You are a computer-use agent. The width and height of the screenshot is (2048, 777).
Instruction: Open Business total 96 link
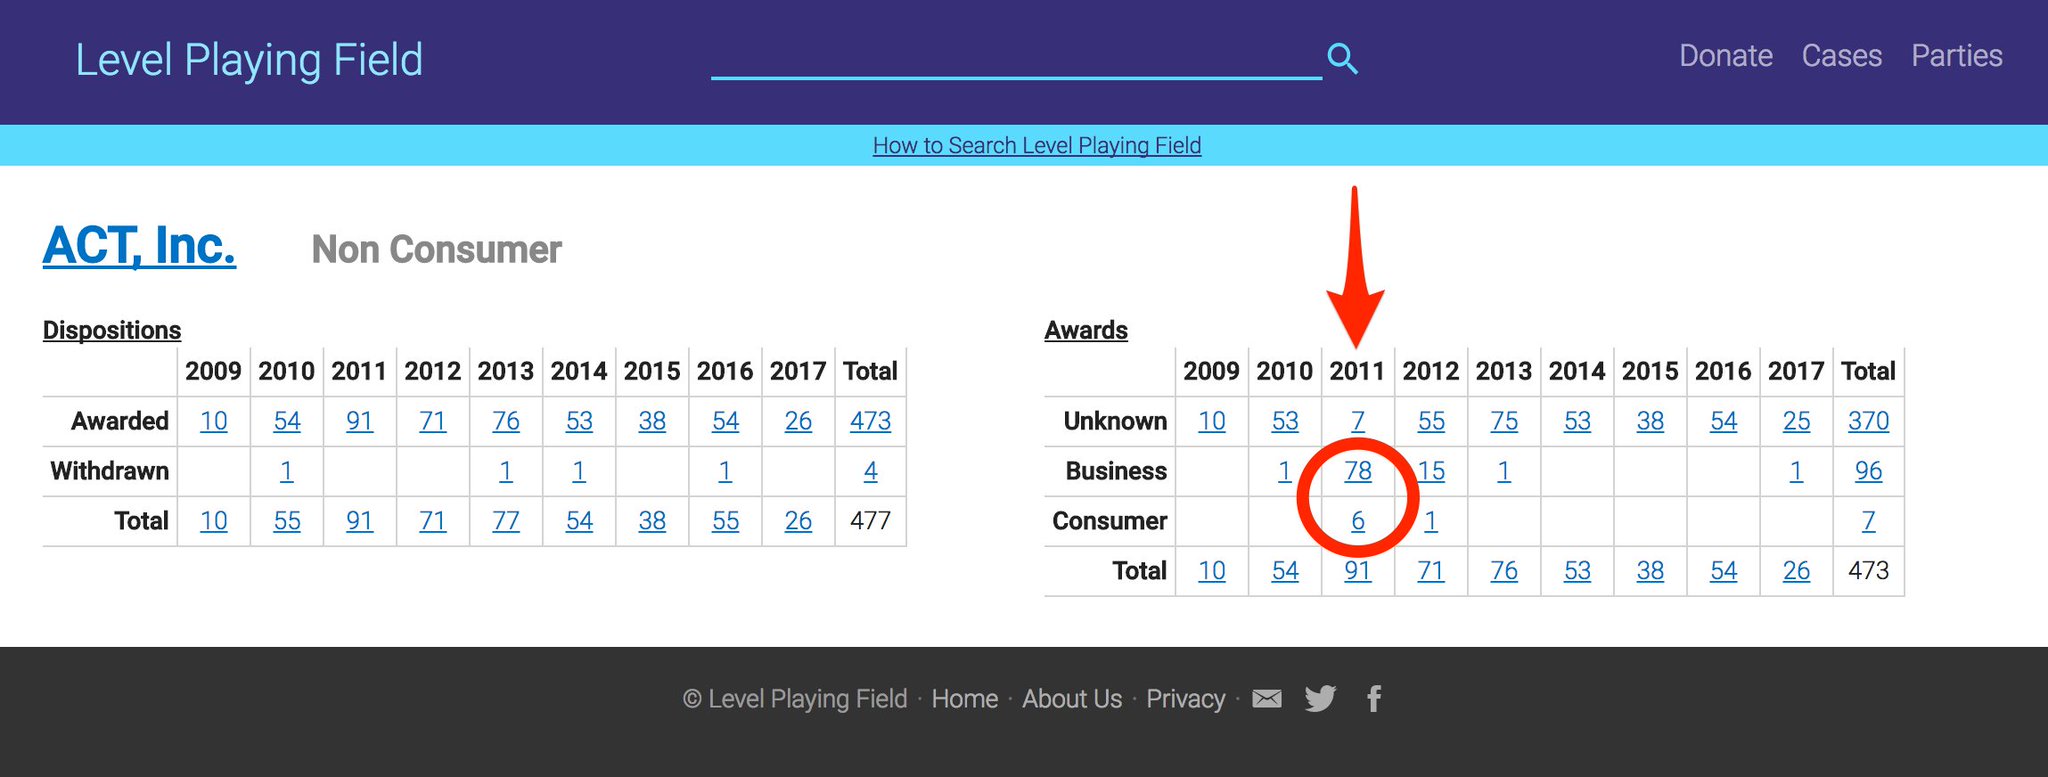point(1869,471)
